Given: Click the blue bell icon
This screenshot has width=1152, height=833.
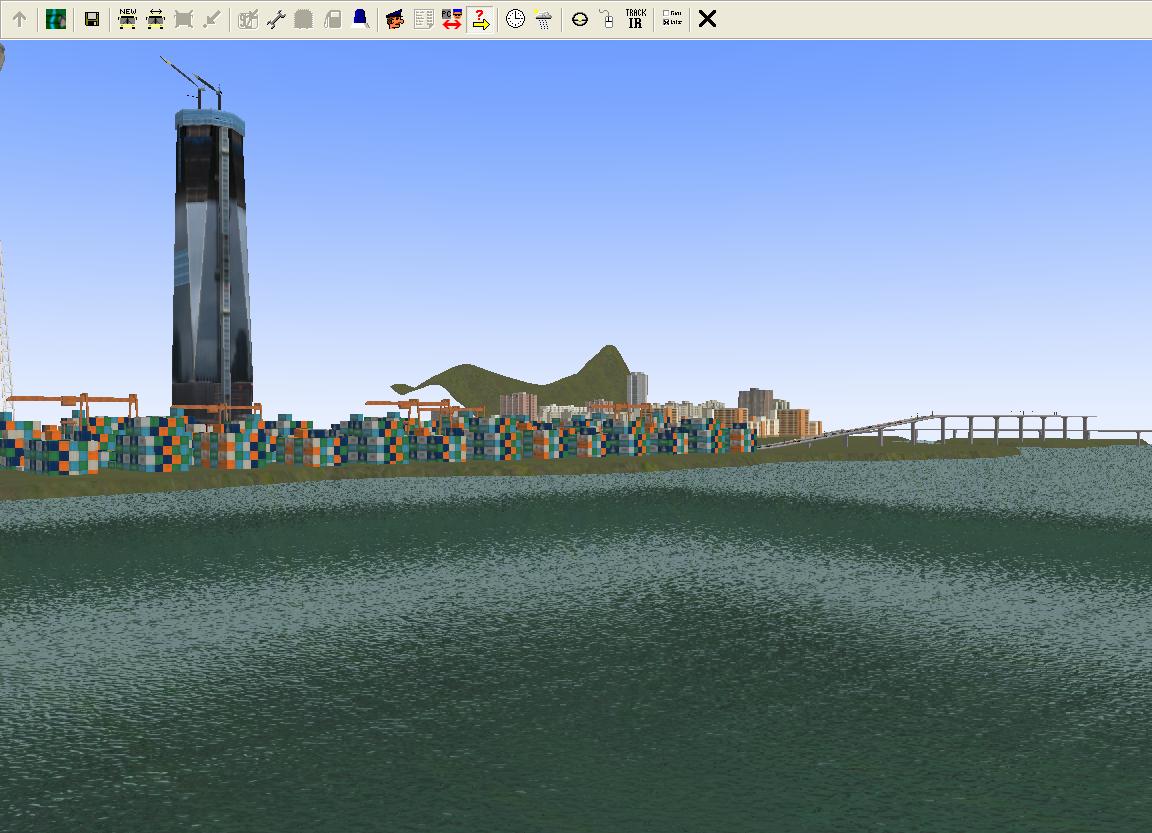Looking at the screenshot, I should tap(361, 19).
